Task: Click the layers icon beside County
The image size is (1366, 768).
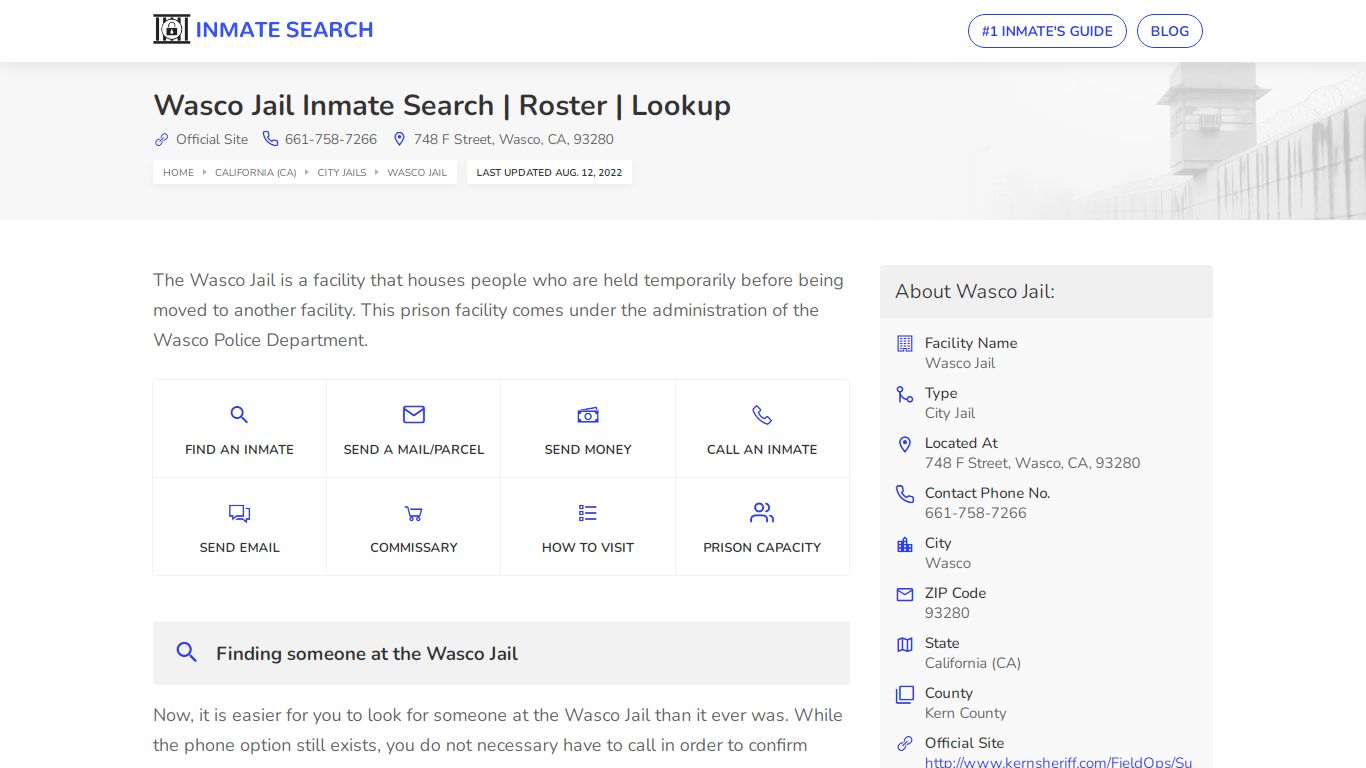Action: pyautogui.click(x=905, y=694)
